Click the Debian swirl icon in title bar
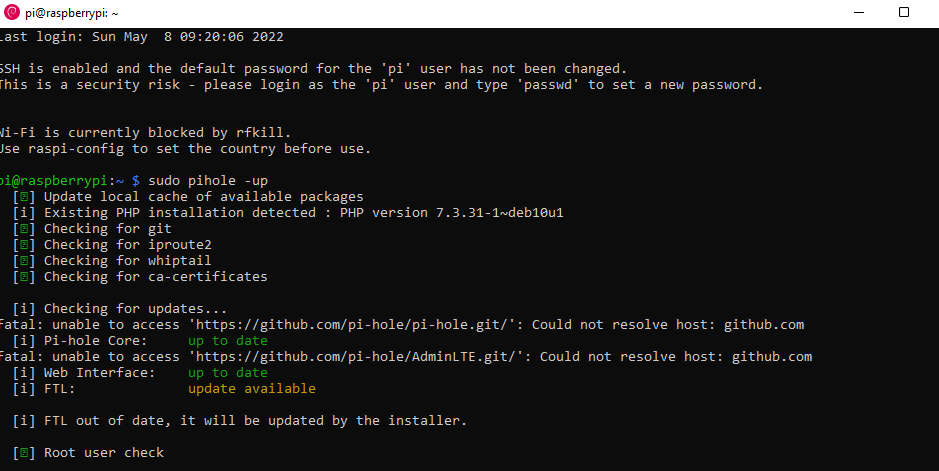Screen dimensions: 939x471 pos(11,13)
